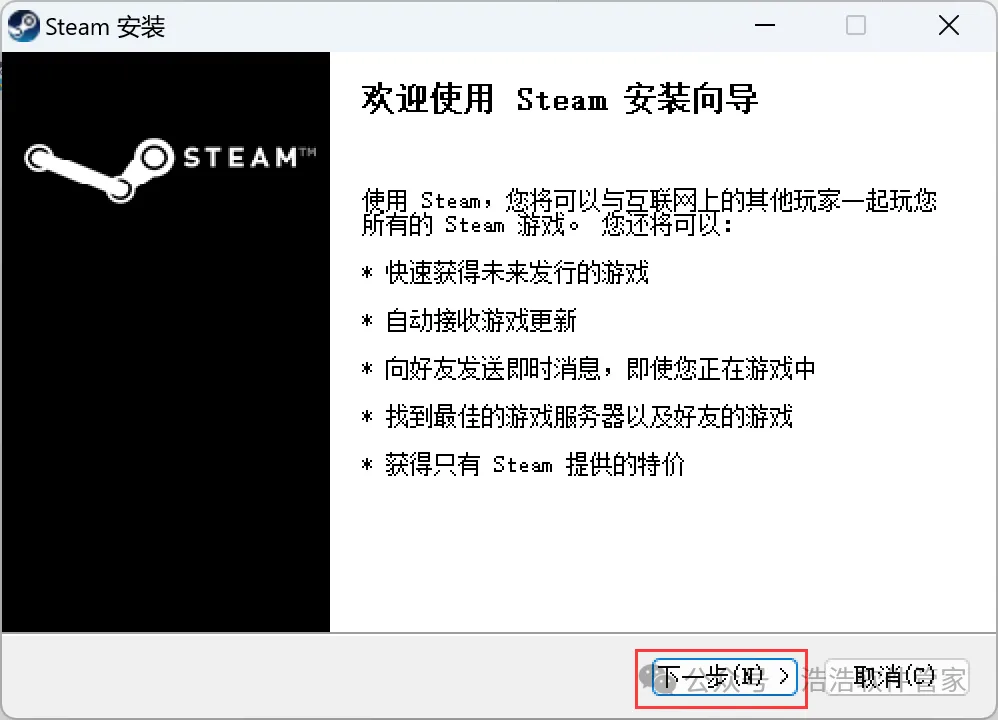Click the Steam icon in title bar

pos(24,26)
